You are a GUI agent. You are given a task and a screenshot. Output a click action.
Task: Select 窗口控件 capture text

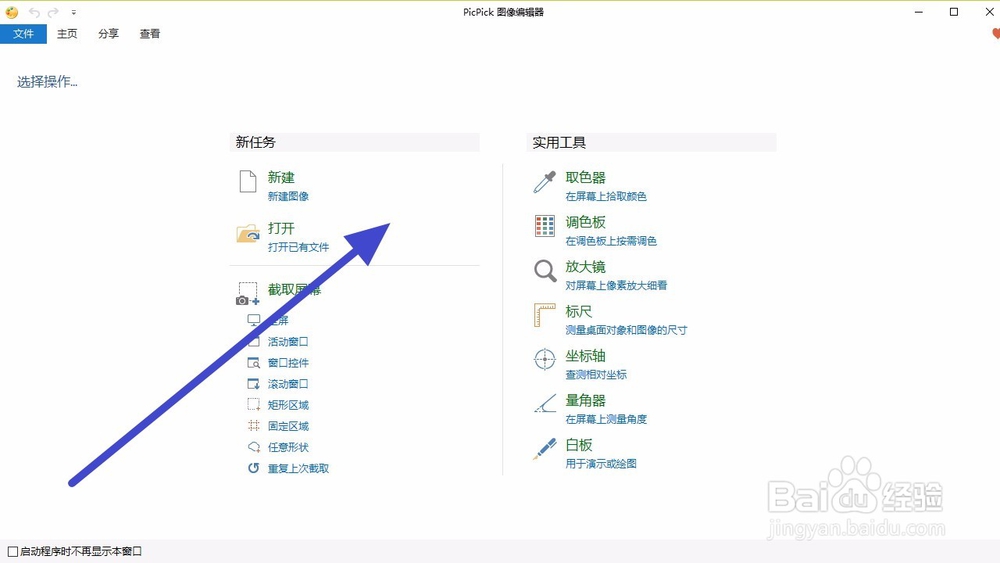288,363
